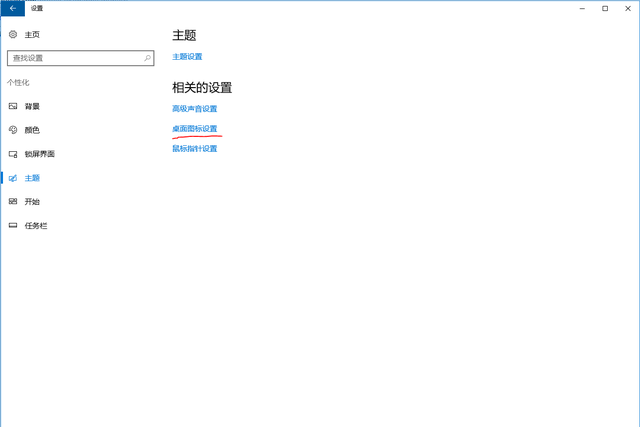Close the 设置 window
The height and width of the screenshot is (427, 640).
coord(628,8)
